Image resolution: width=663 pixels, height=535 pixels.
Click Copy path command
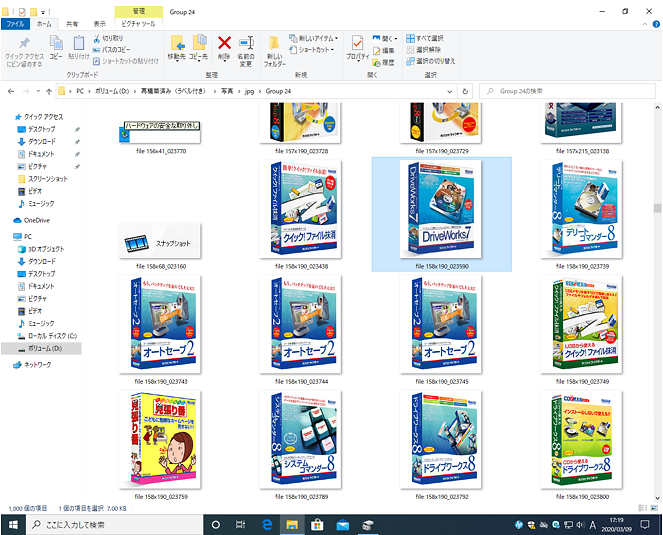[112, 50]
